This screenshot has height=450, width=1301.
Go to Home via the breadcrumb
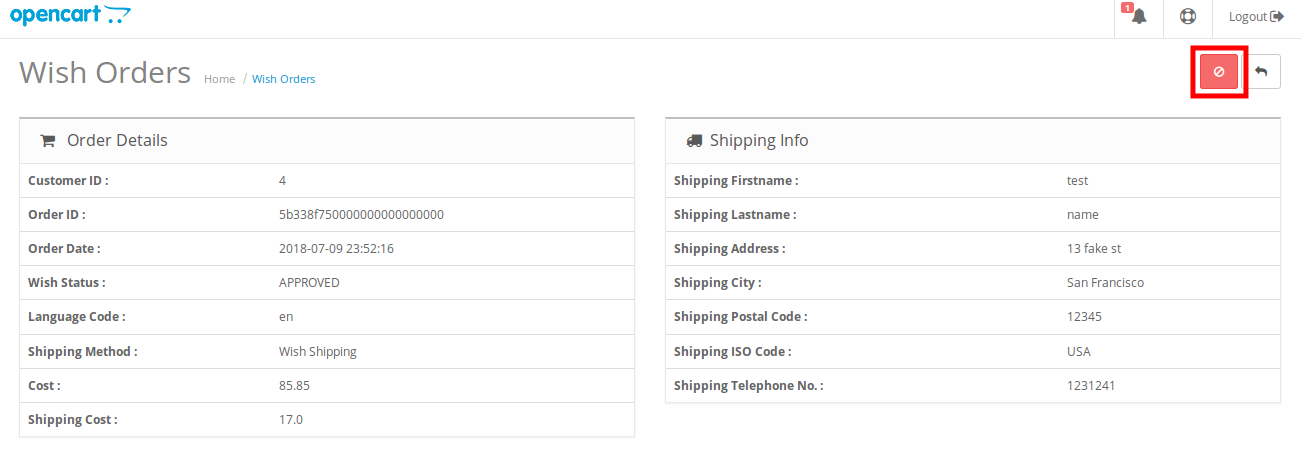[x=219, y=79]
